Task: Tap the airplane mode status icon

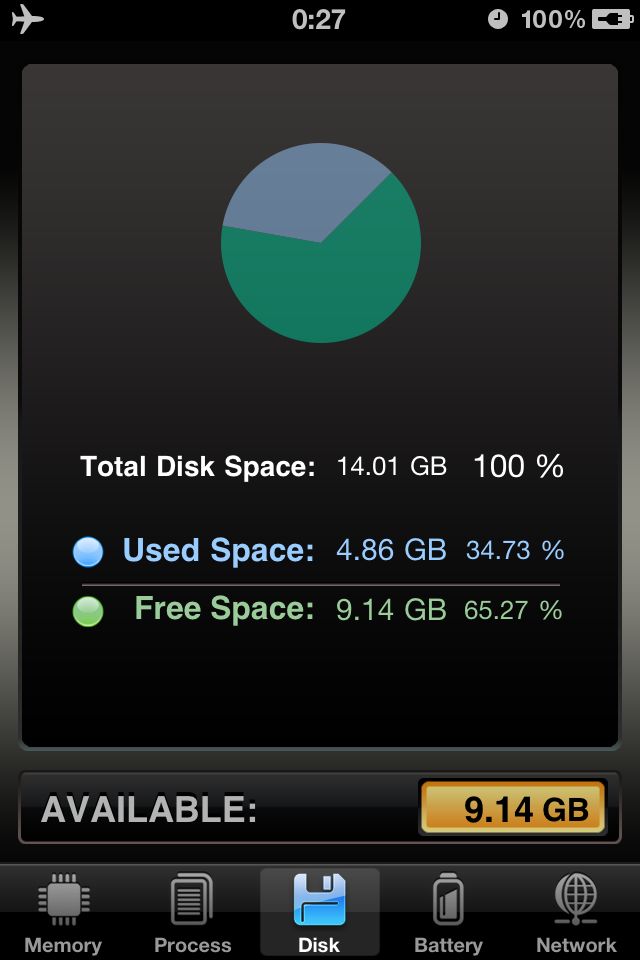Action: [28, 18]
